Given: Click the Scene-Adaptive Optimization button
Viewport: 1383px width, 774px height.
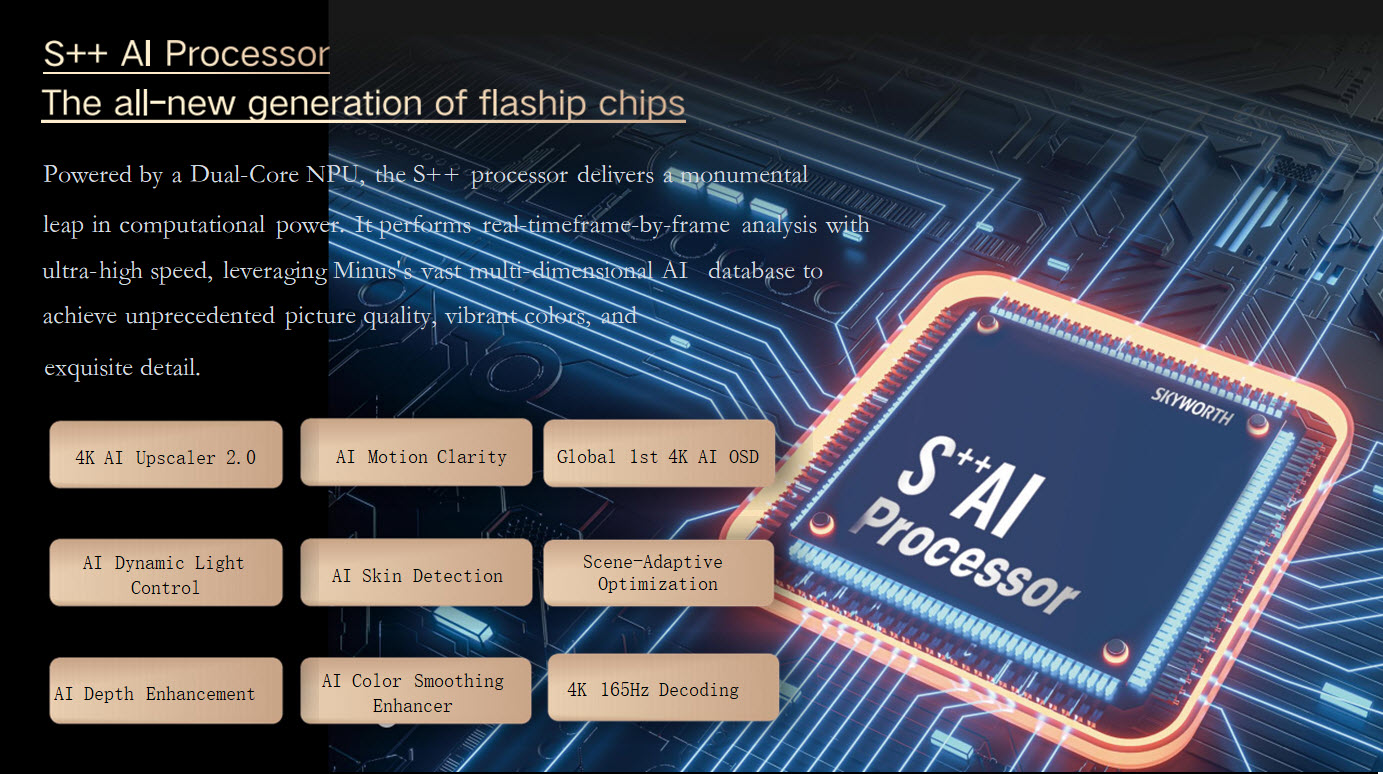Looking at the screenshot, I should (x=658, y=573).
